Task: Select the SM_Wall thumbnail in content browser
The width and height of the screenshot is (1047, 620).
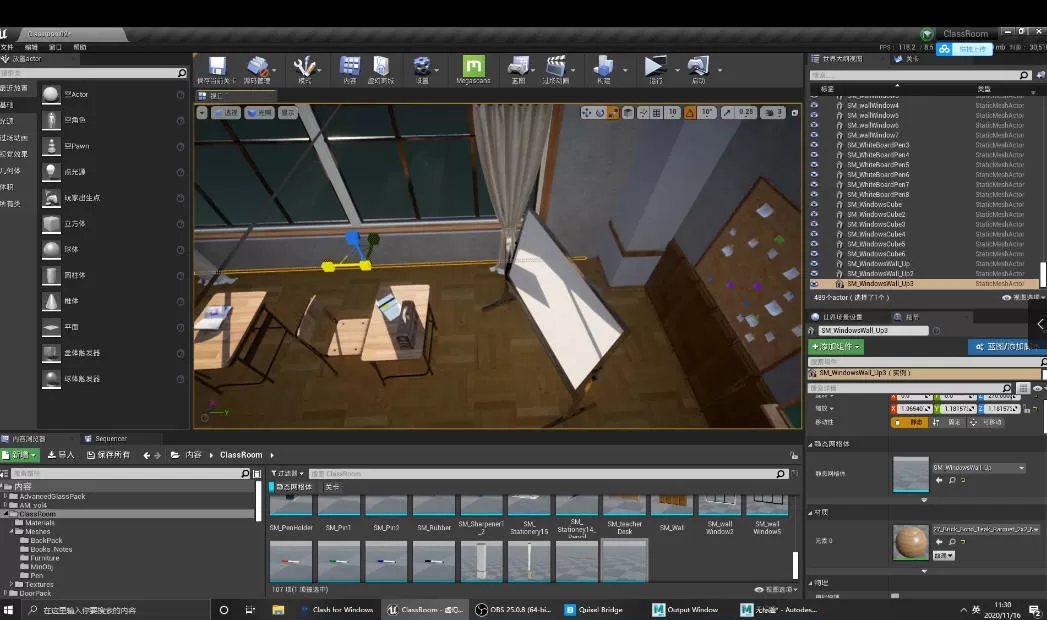Action: pos(671,505)
